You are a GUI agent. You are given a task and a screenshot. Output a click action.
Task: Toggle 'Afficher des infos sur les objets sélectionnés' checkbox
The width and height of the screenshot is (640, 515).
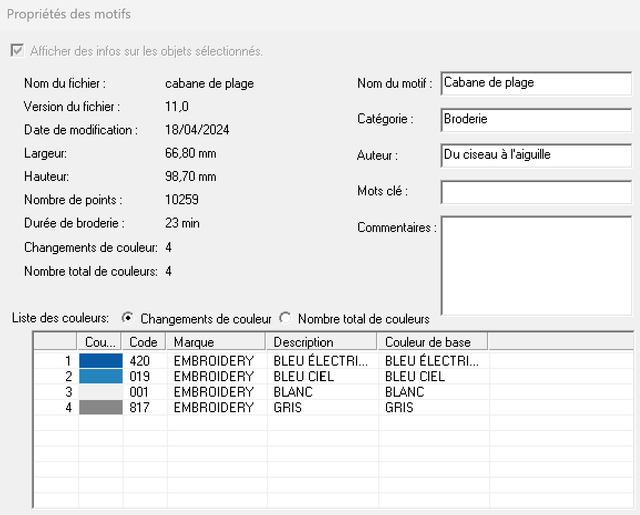coord(17,51)
